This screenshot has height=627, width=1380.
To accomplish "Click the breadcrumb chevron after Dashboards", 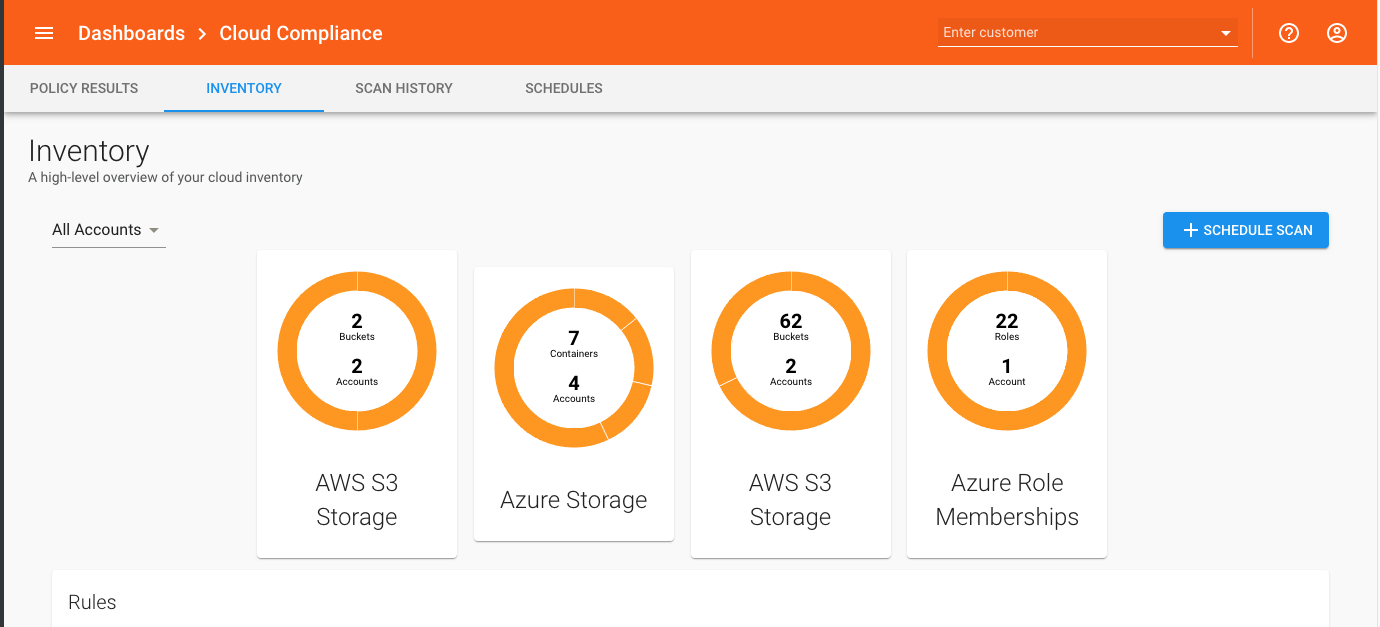I will pos(202,33).
